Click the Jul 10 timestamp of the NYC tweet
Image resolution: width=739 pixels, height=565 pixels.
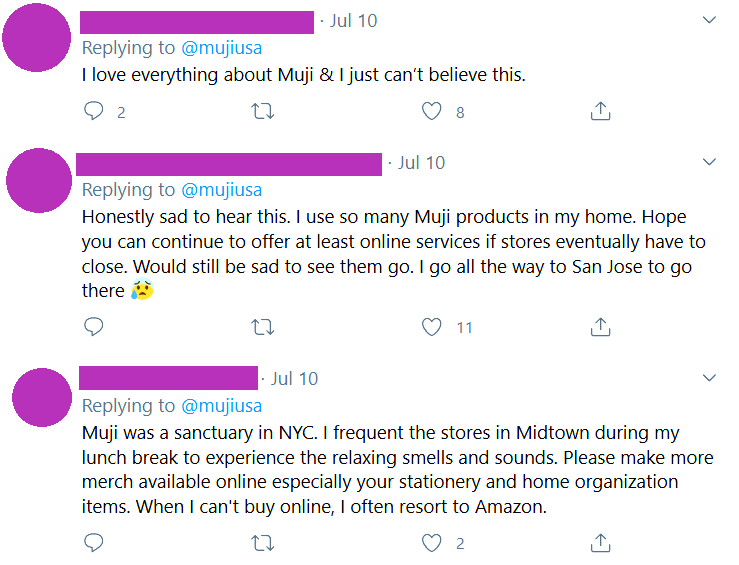pyautogui.click(x=294, y=379)
